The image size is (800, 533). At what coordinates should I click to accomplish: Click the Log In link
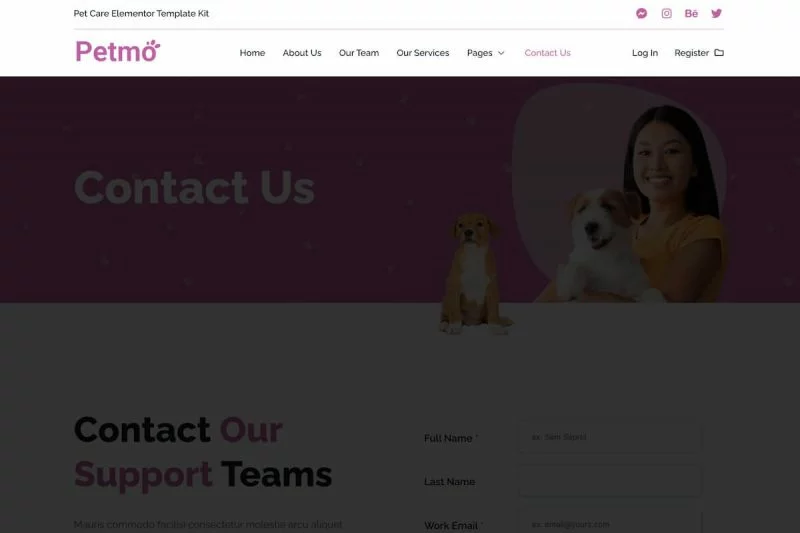[645, 53]
